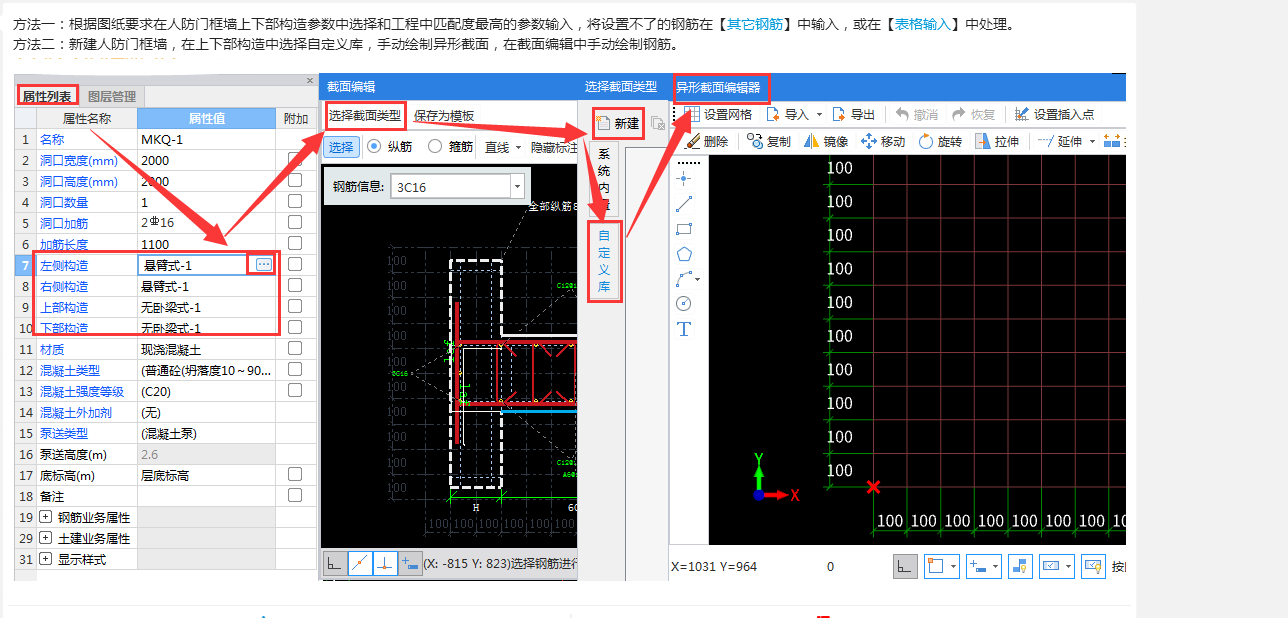Open the 延伸 extend dropdown arrow
The height and width of the screenshot is (618, 1288).
tap(1092, 142)
